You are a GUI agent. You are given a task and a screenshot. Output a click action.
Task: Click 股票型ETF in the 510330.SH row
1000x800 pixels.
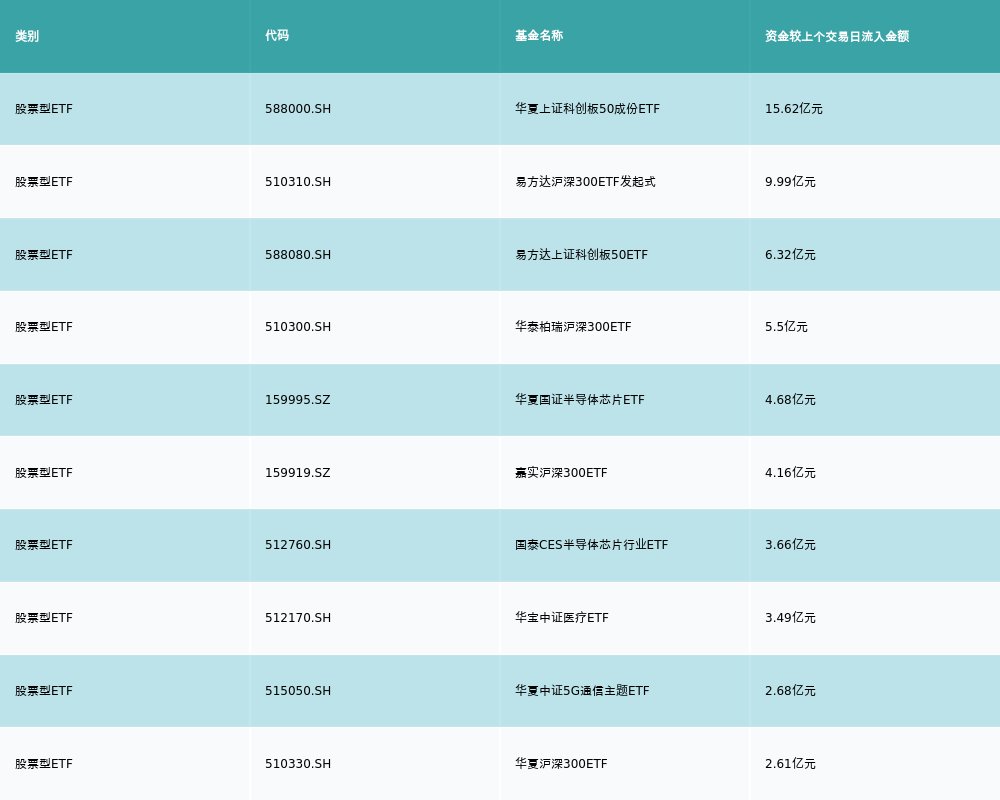click(44, 764)
